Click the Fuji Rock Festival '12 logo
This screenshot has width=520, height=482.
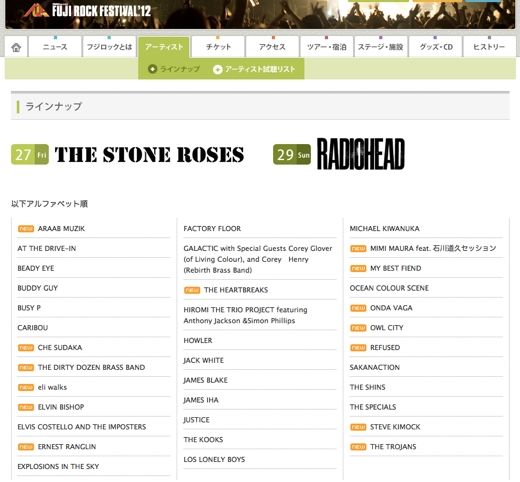(x=88, y=10)
